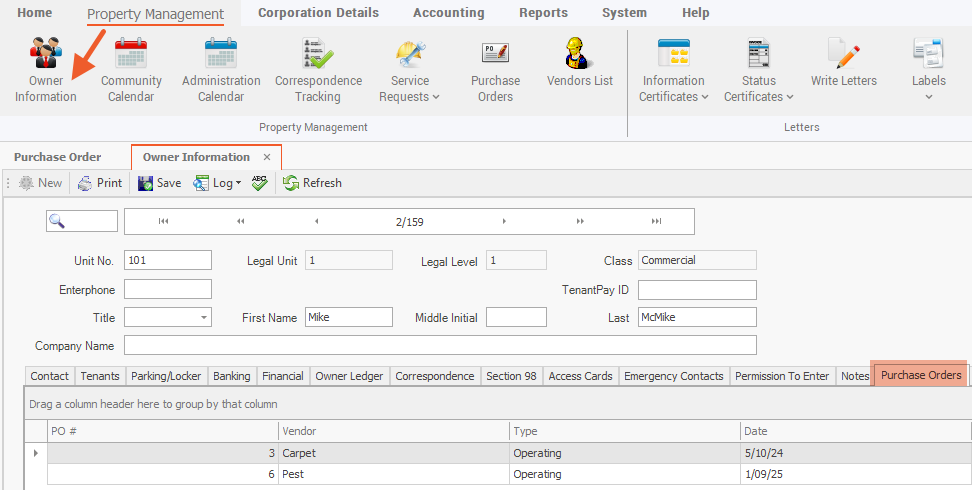The height and width of the screenshot is (490, 972).
Task: Click the Company Name field
Action: pyautogui.click(x=440, y=345)
